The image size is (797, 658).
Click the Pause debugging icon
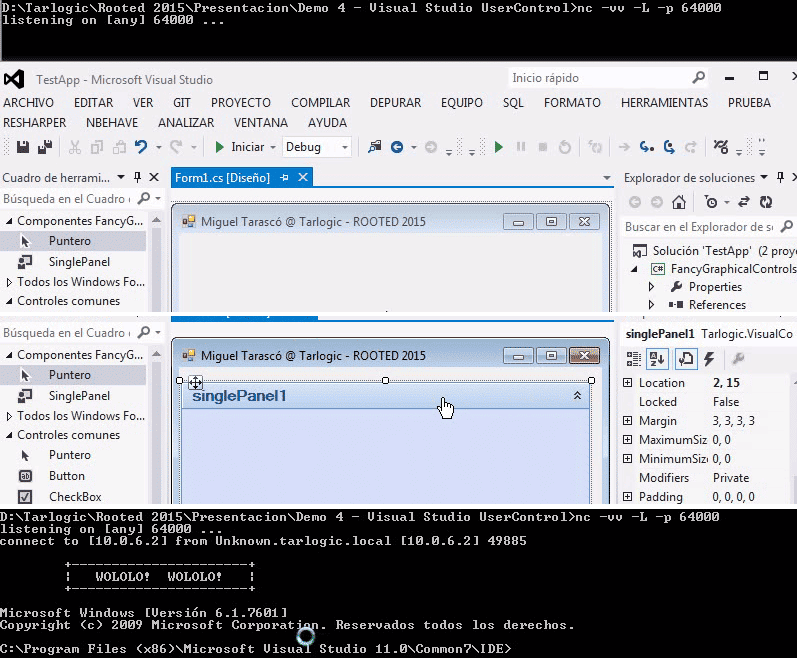coord(521,147)
